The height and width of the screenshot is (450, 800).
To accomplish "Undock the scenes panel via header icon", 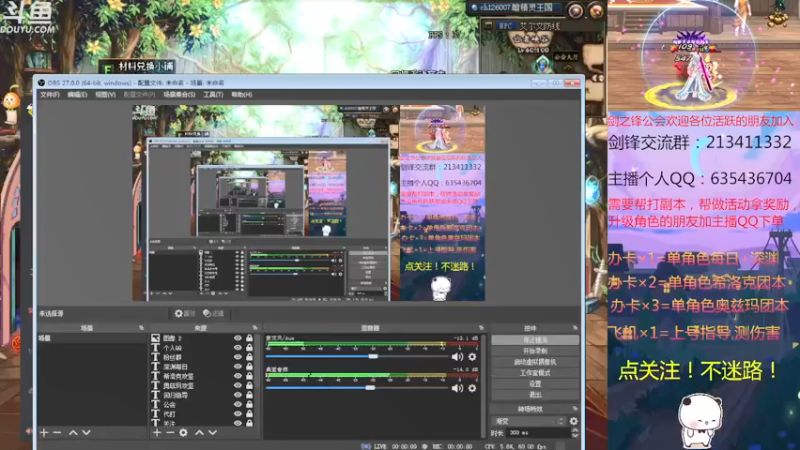I will coord(141,328).
